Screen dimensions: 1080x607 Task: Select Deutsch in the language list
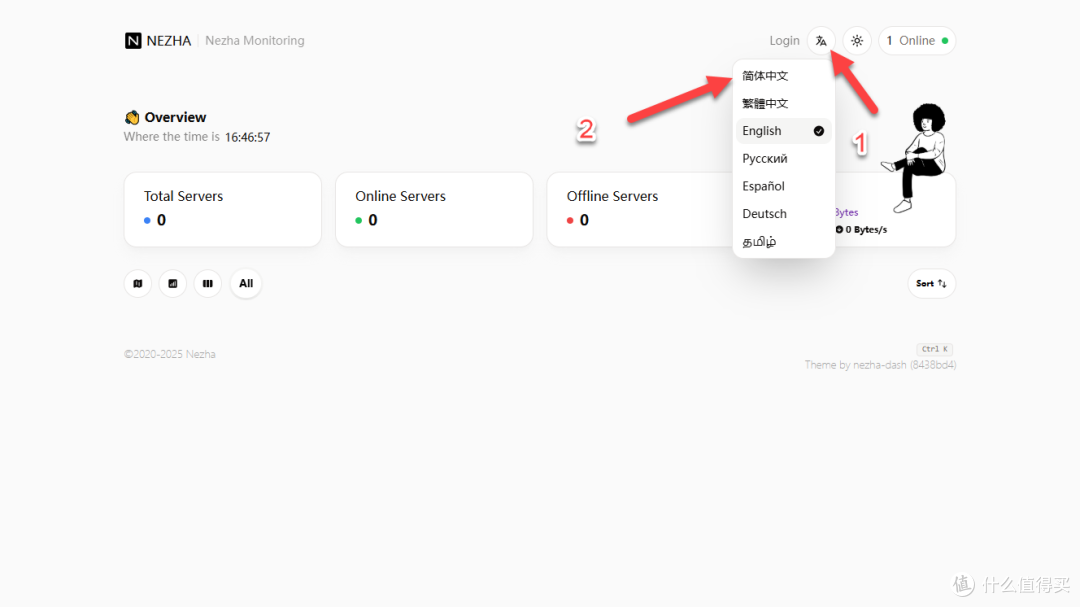(765, 214)
